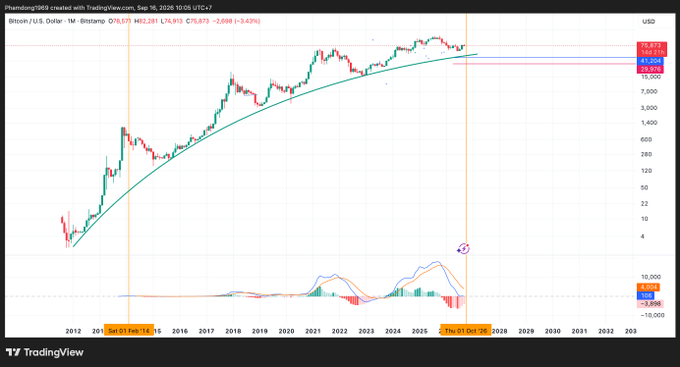The image size is (680, 367).
Task: Click the 2016 year label on time axis
Action: [x=180, y=331]
